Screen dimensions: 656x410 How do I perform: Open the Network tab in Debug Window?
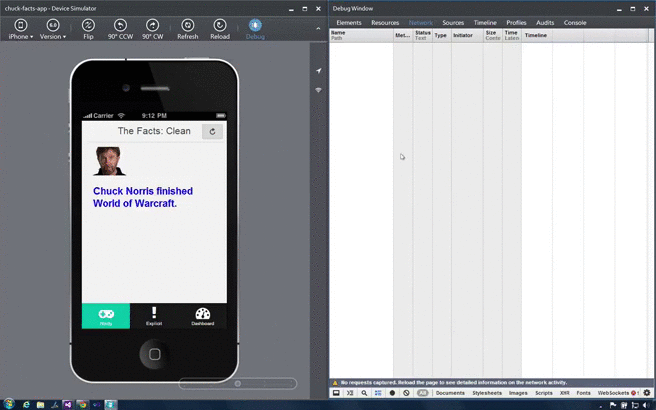pos(420,23)
